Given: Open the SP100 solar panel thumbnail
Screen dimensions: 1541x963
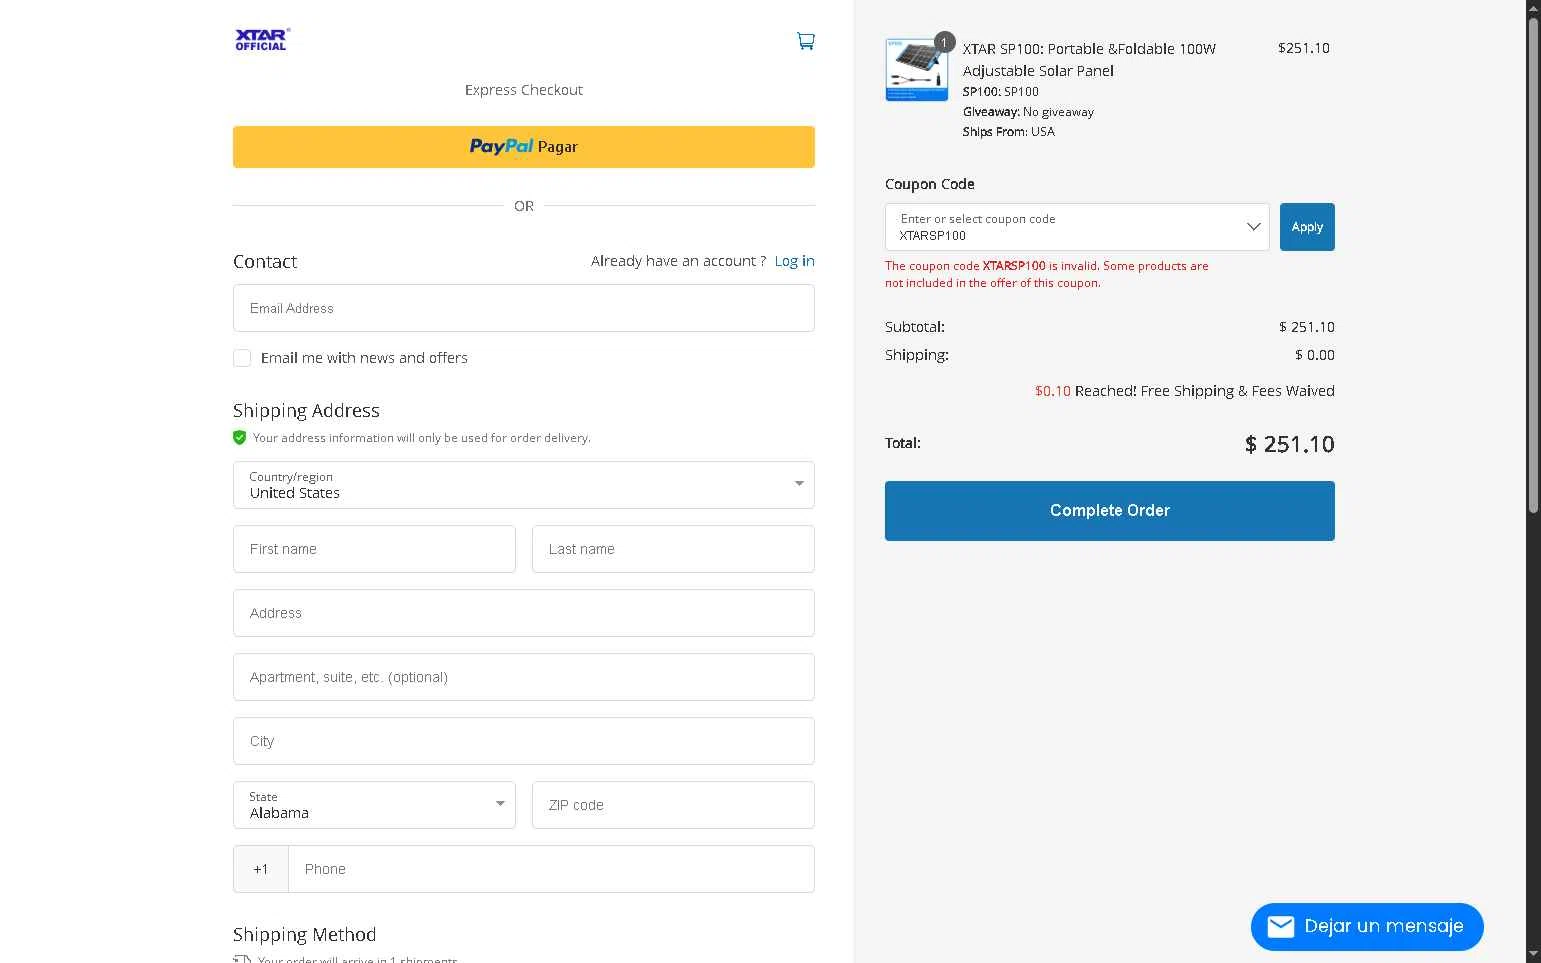Looking at the screenshot, I should pos(916,69).
